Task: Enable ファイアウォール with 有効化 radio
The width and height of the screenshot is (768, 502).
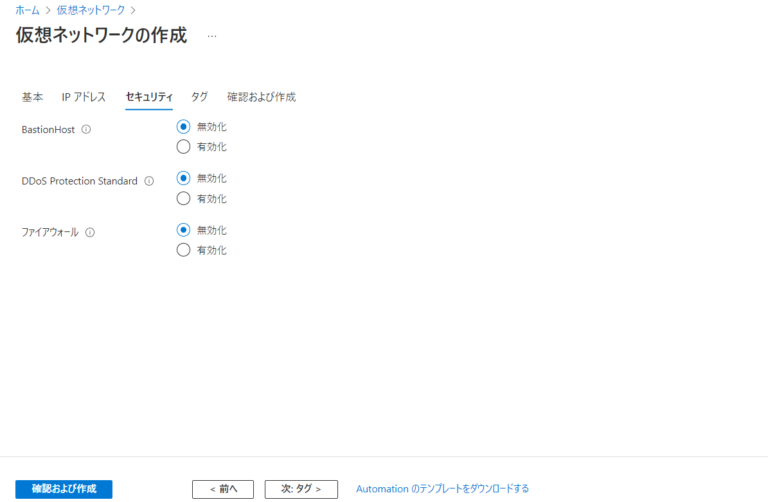Action: pos(183,250)
